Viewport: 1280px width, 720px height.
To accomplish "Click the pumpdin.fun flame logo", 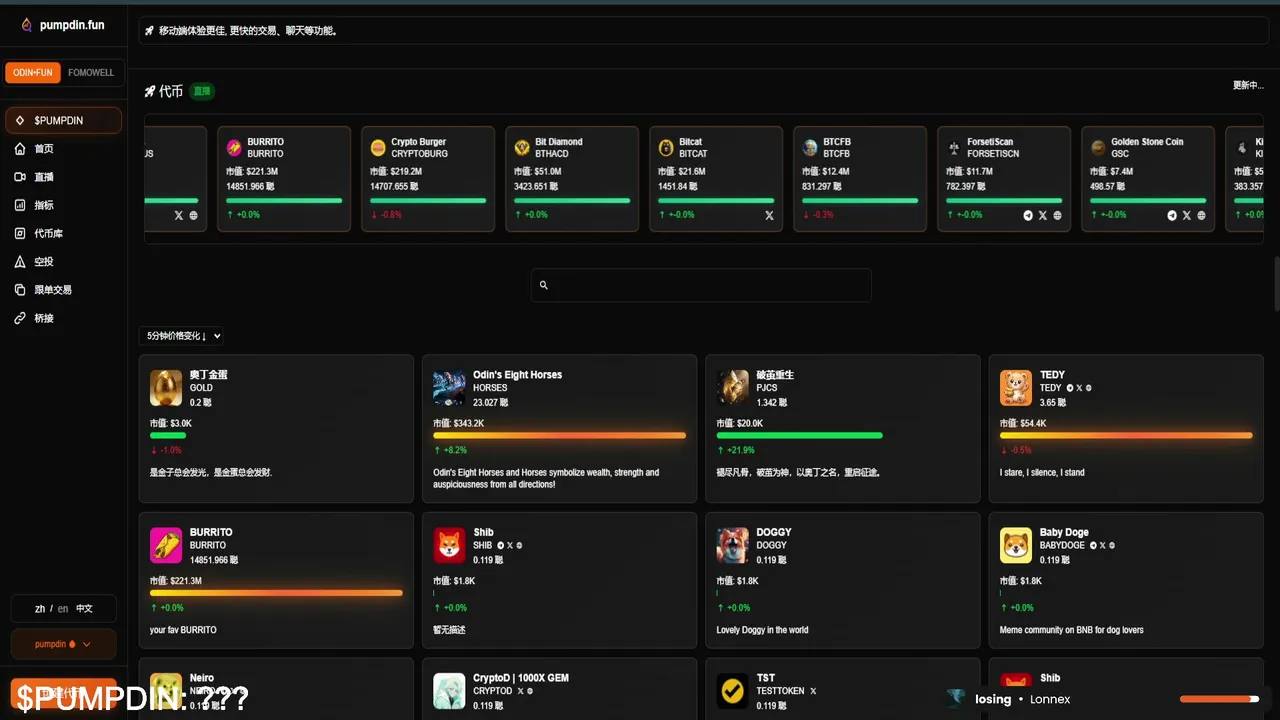I will tap(26, 25).
